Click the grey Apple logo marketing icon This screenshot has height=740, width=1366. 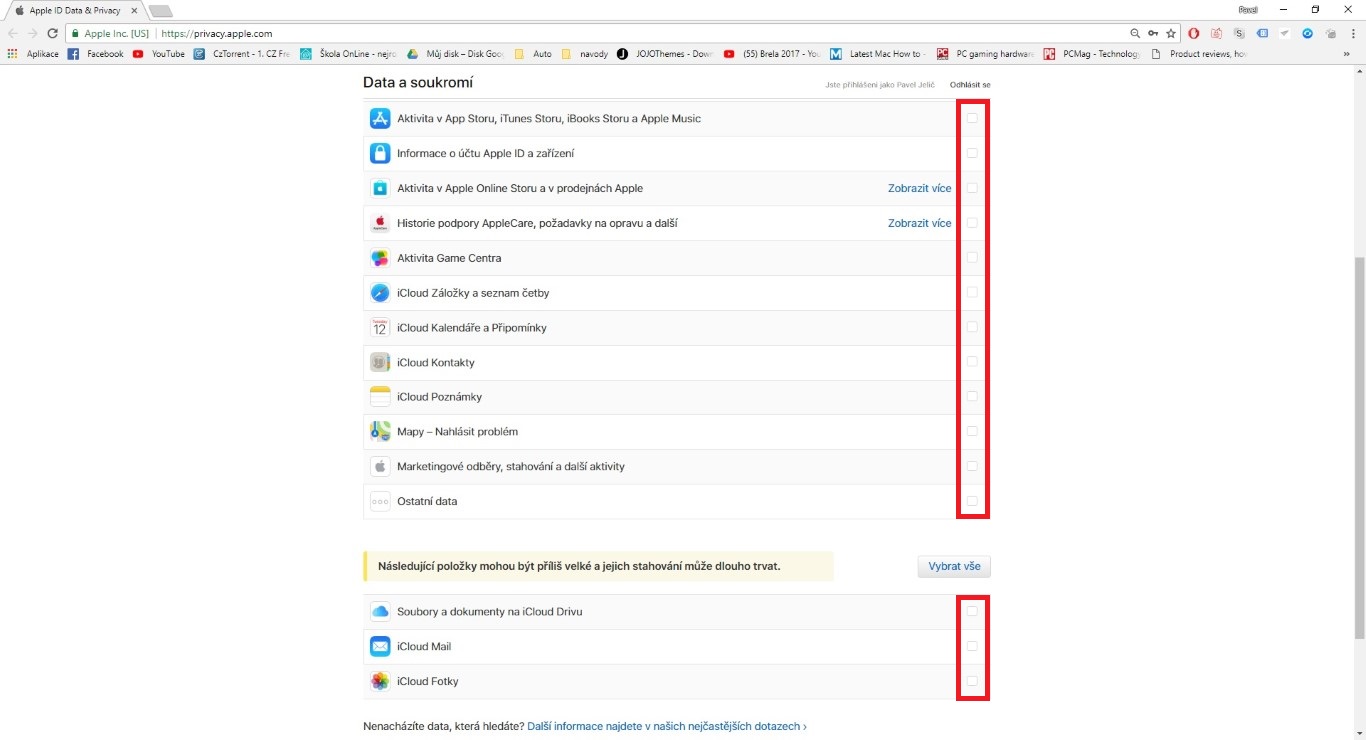(x=380, y=467)
